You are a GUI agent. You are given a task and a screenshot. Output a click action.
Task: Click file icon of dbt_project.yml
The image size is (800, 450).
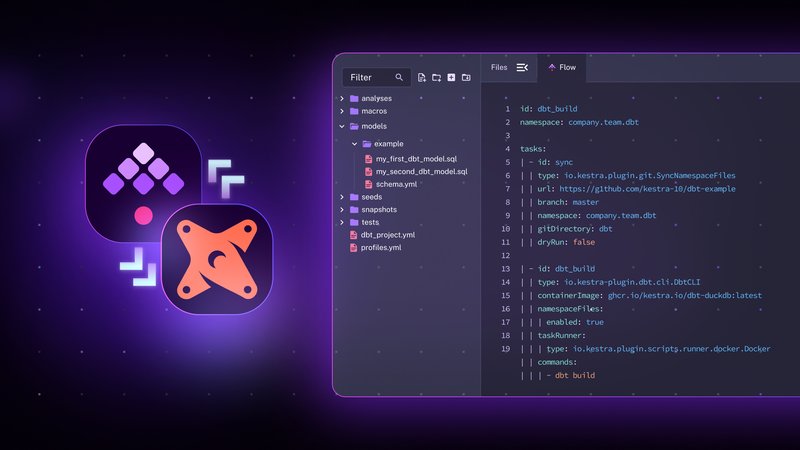tap(353, 235)
